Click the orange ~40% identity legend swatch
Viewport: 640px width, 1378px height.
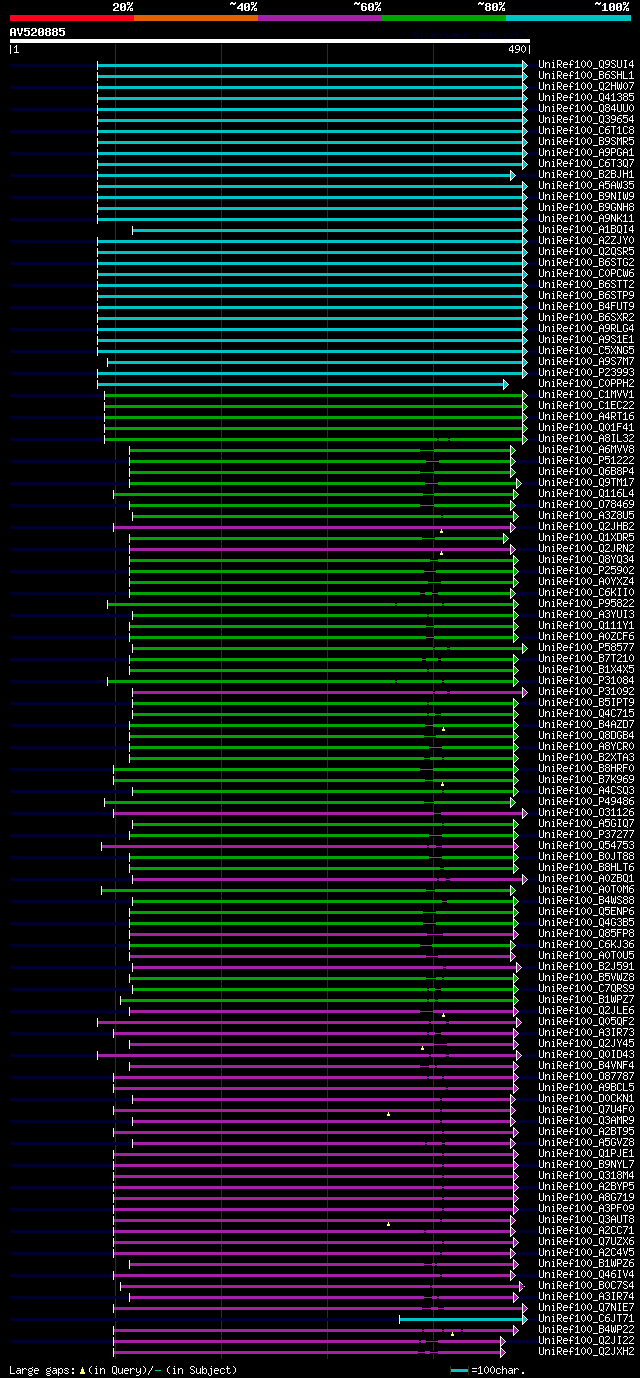(x=196, y=18)
